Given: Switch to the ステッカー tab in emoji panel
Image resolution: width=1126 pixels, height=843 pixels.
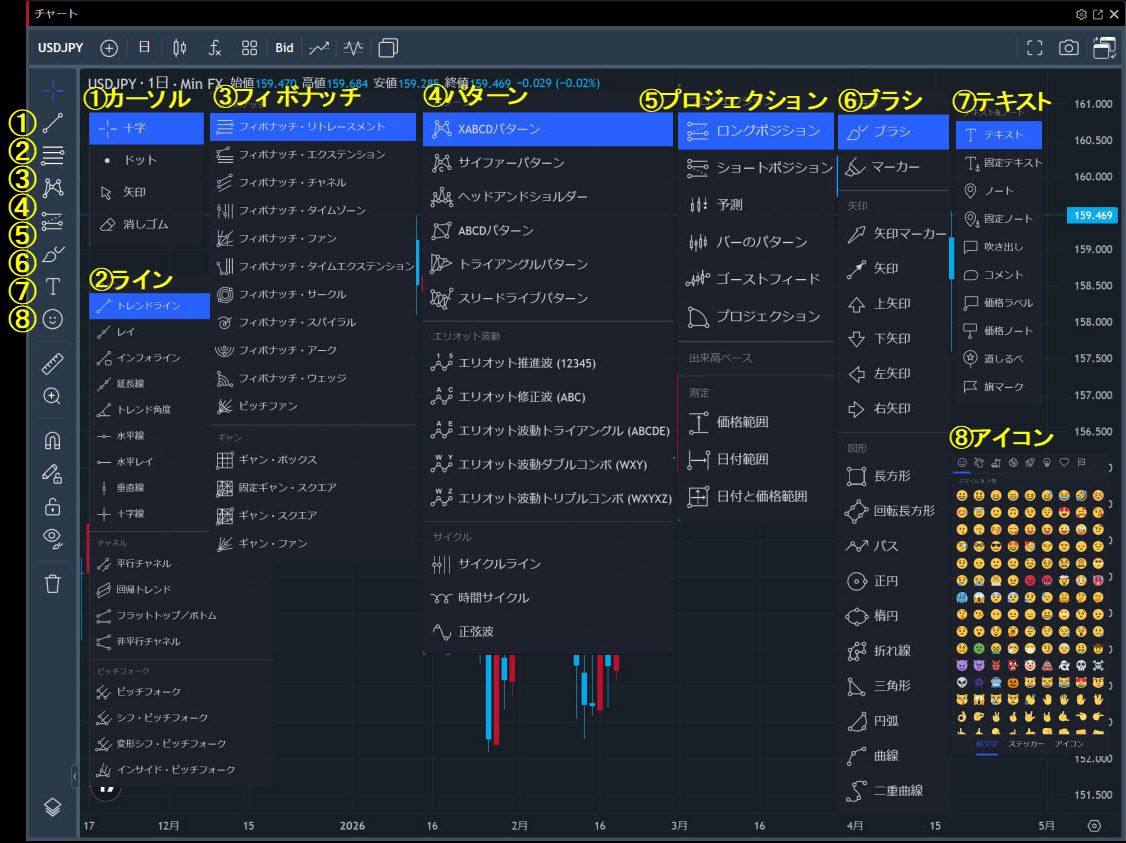Looking at the screenshot, I should 1025,744.
